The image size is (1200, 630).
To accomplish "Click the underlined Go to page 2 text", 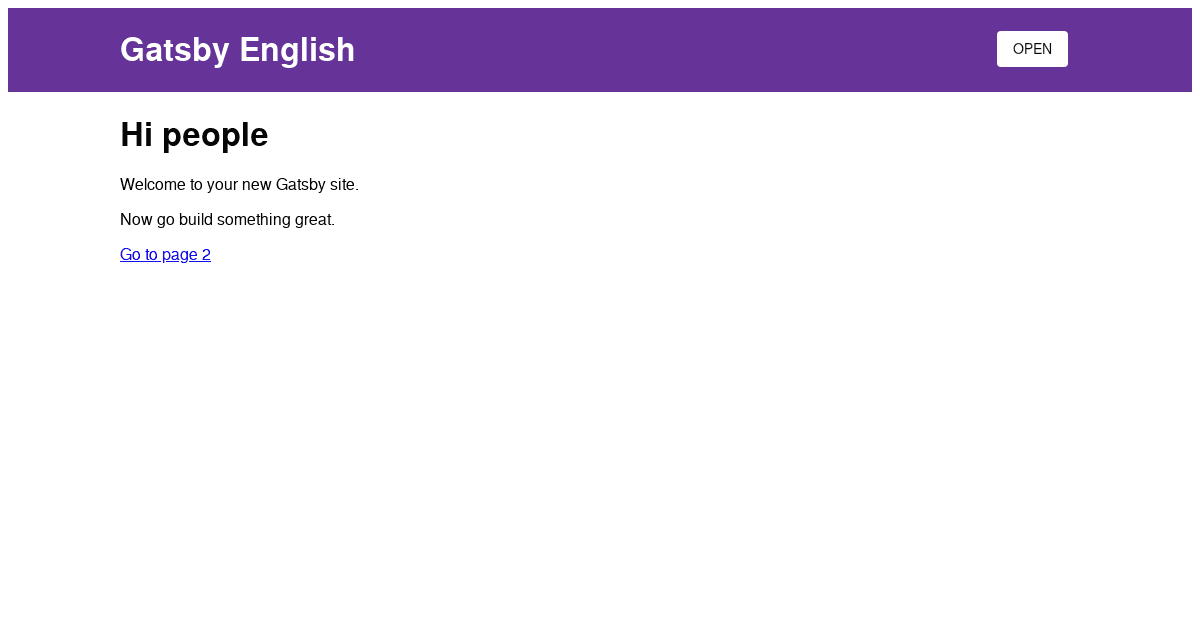I will (x=165, y=254).
